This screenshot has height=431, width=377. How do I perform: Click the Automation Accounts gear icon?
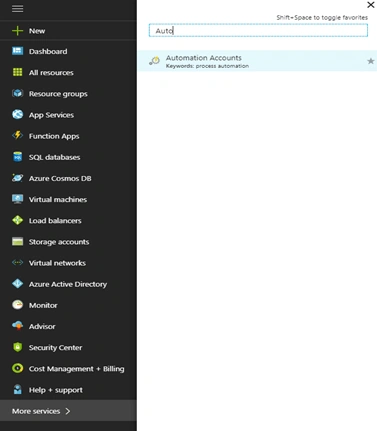click(x=154, y=61)
